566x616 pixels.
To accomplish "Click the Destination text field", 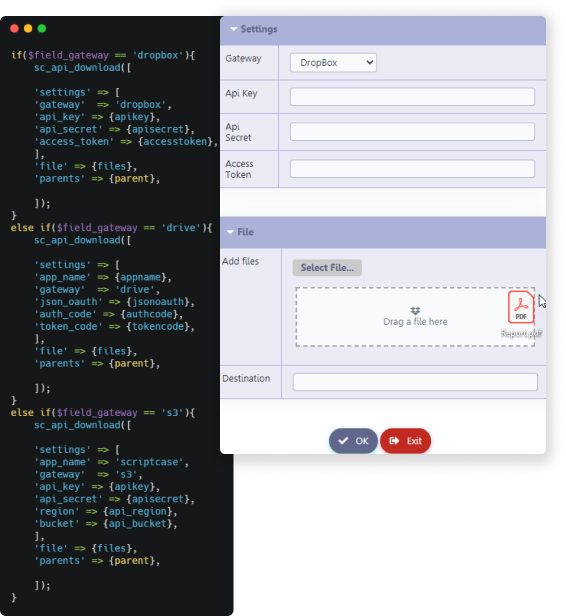I will coord(415,382).
